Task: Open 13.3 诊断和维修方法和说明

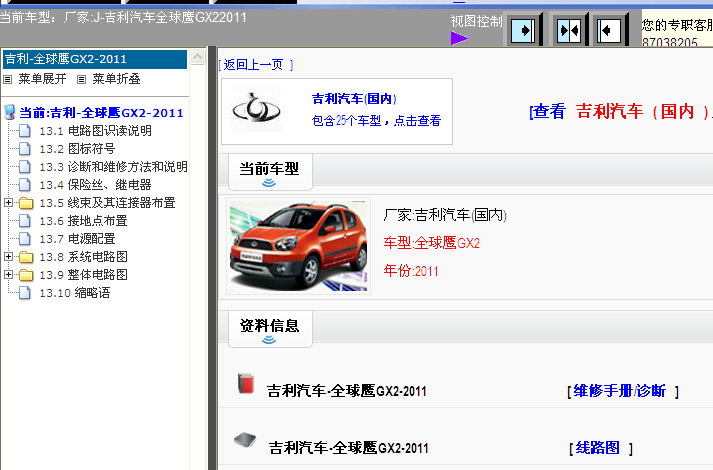Action: point(113,167)
